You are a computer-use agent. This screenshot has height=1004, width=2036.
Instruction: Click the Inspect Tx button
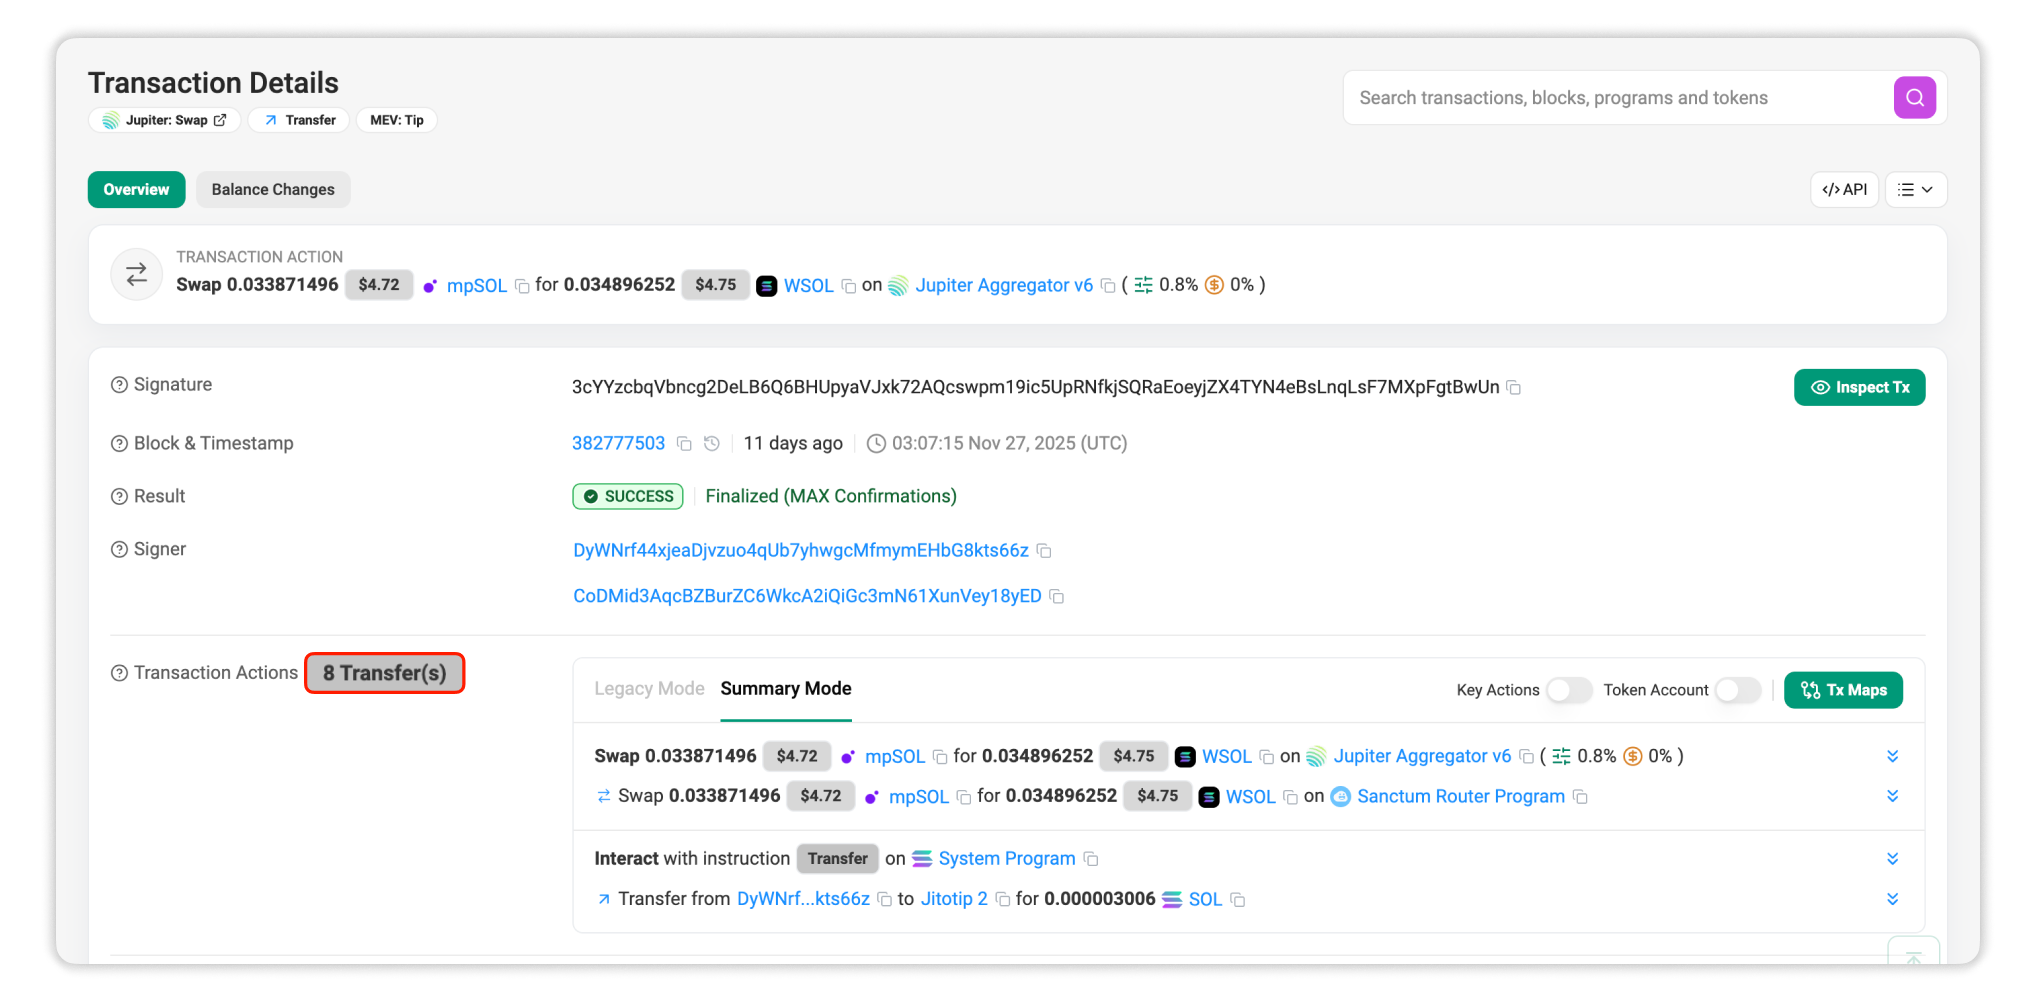pyautogui.click(x=1858, y=387)
